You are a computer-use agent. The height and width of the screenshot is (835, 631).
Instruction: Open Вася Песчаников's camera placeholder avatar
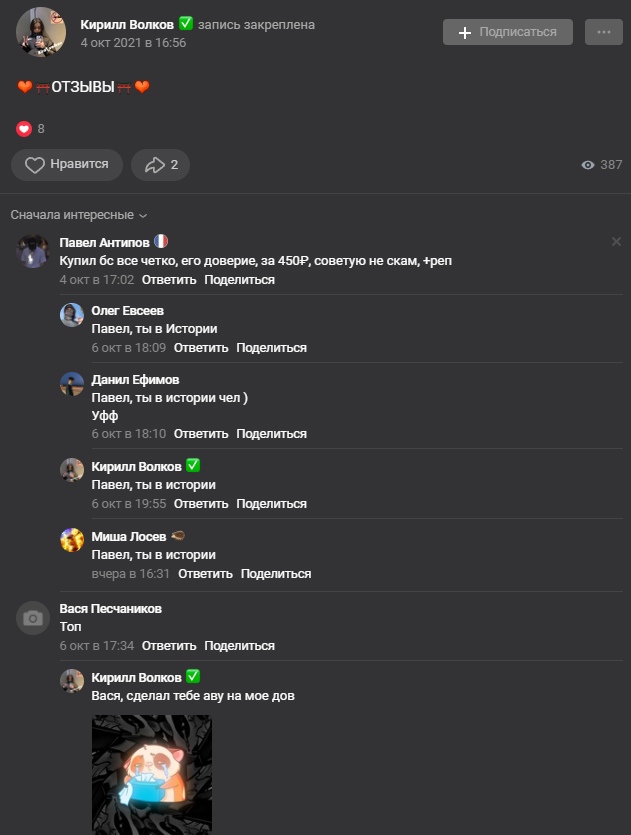[x=33, y=618]
